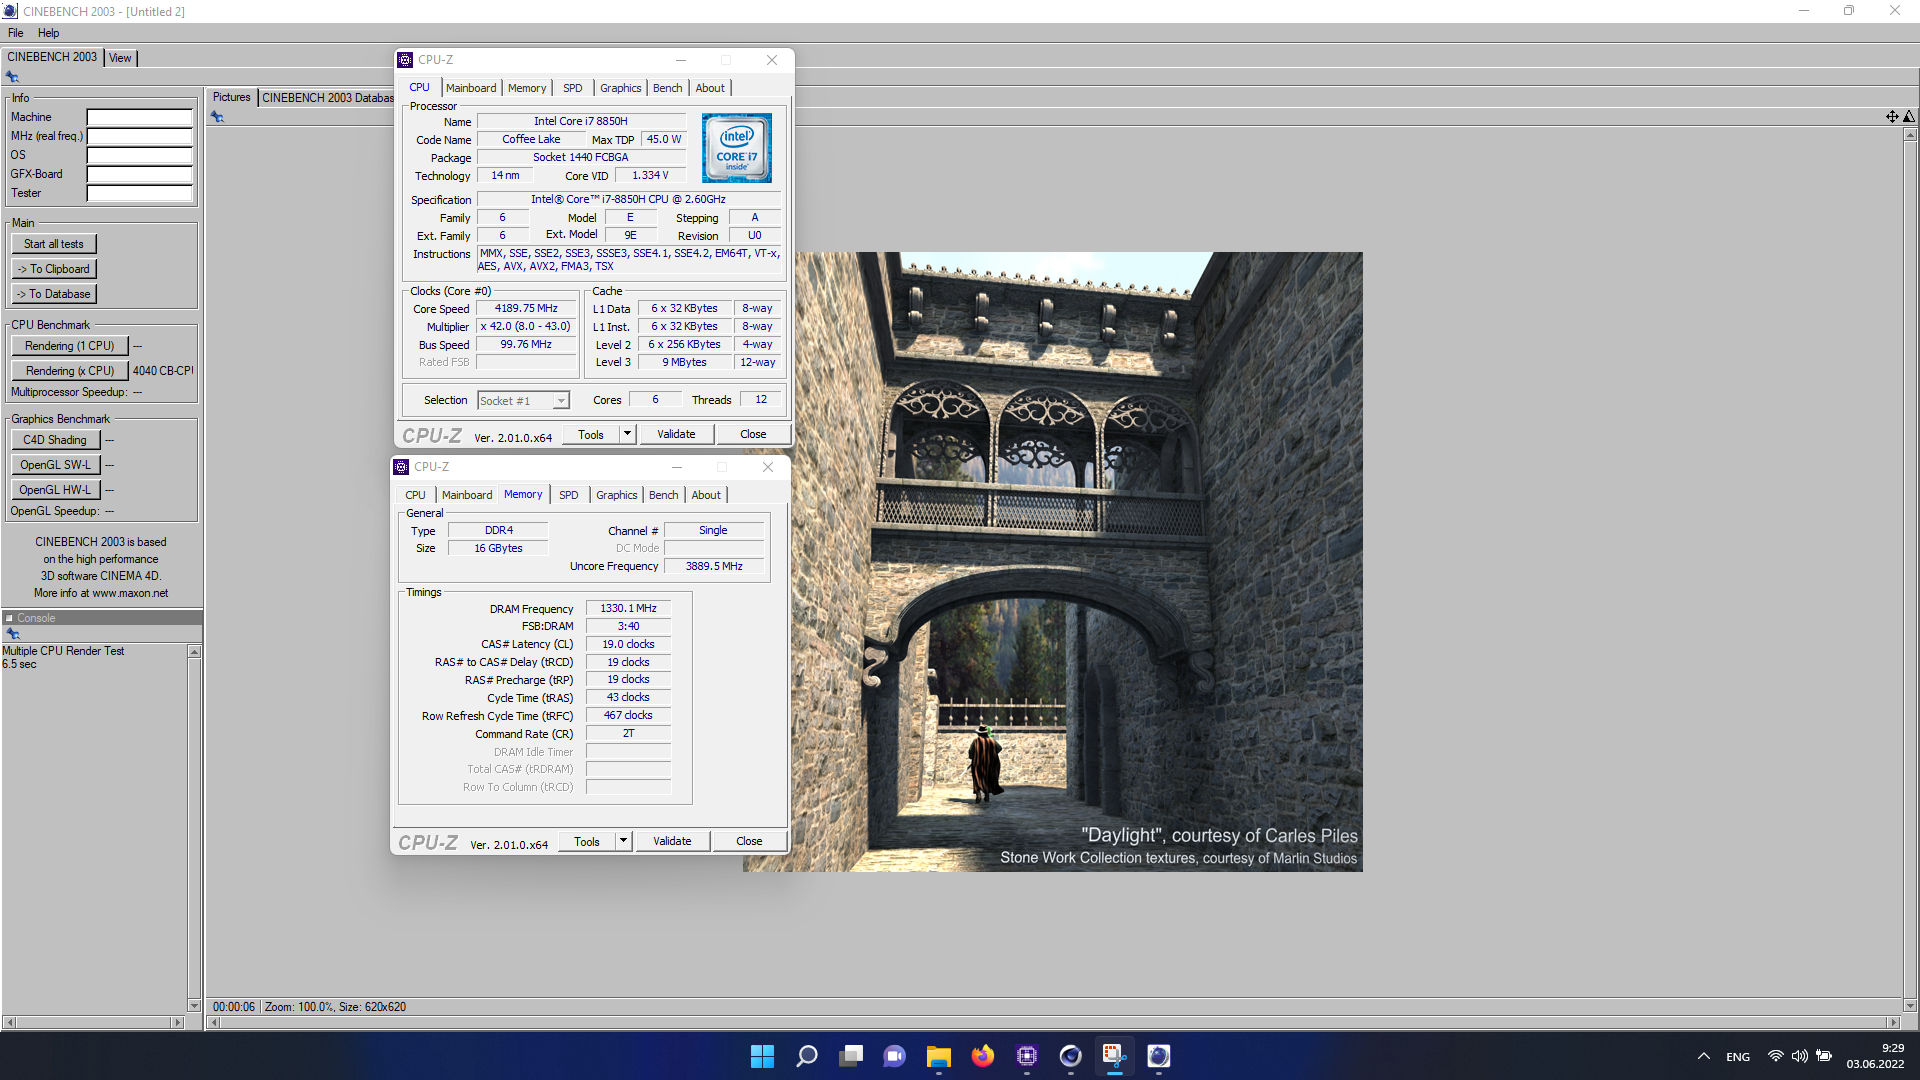Switch to the View tab in CINEBENCH
This screenshot has width=1920, height=1080.
[120, 58]
